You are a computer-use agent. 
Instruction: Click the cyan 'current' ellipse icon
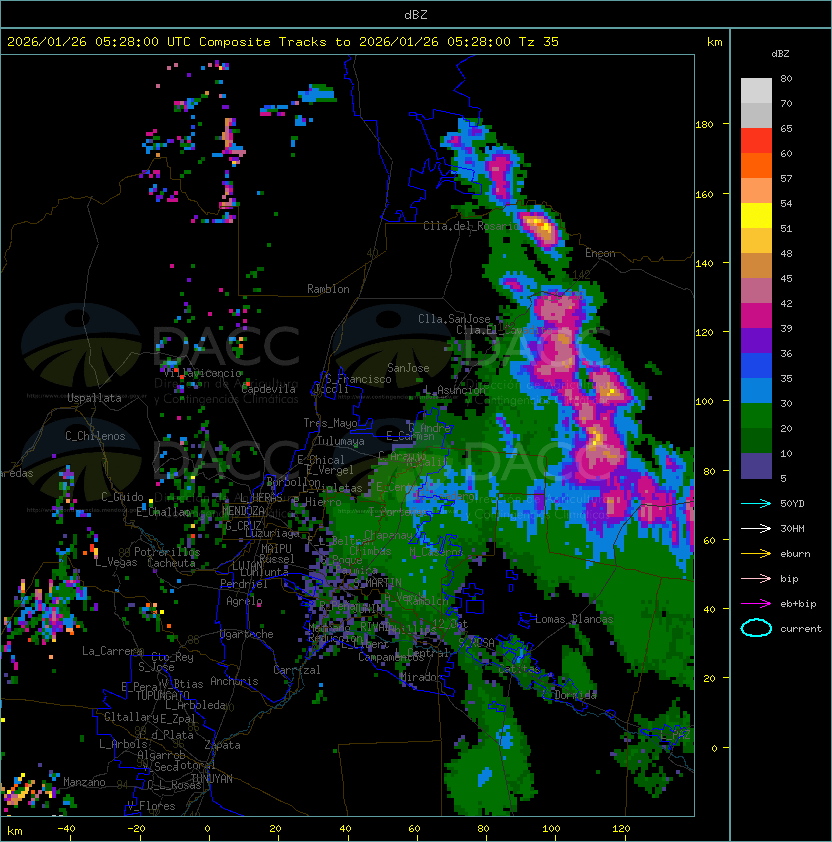point(756,628)
